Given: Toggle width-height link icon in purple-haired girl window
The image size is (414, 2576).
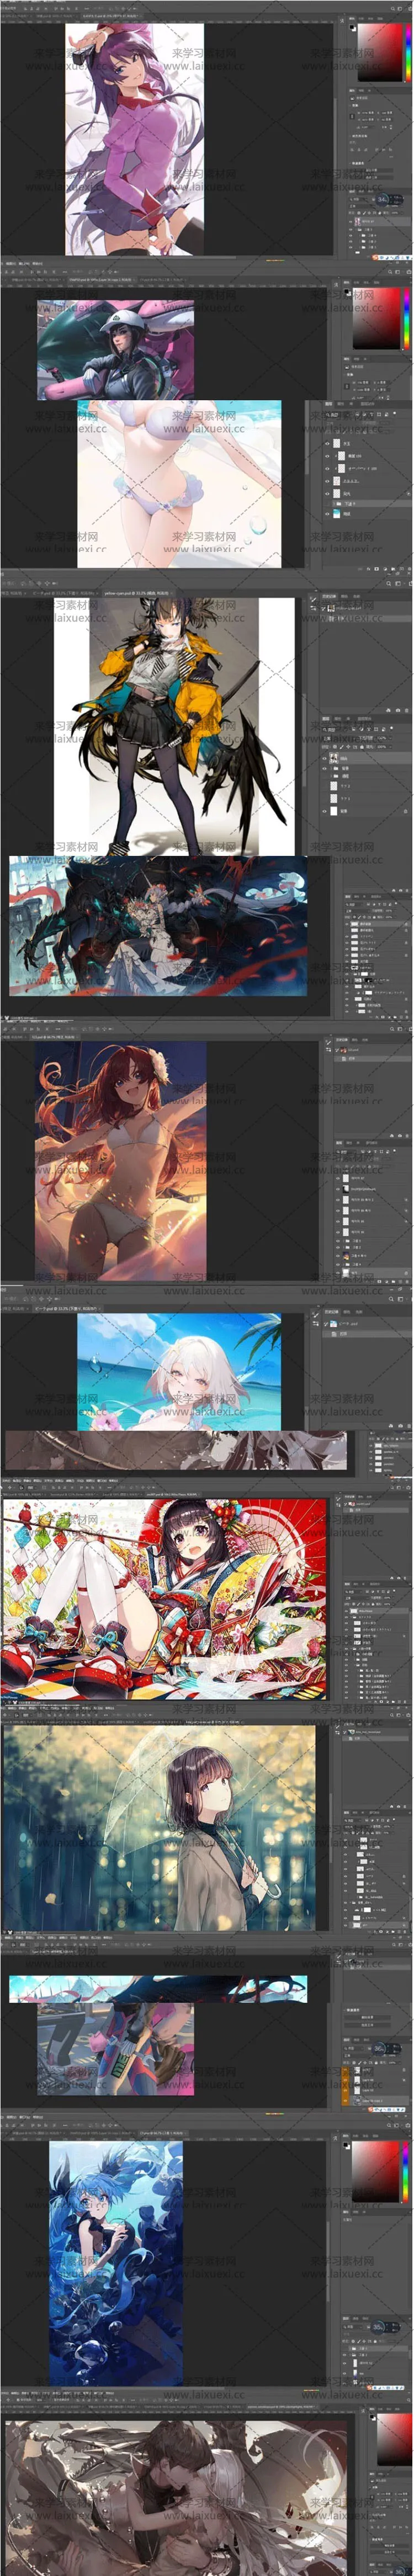Looking at the screenshot, I should point(353,117).
